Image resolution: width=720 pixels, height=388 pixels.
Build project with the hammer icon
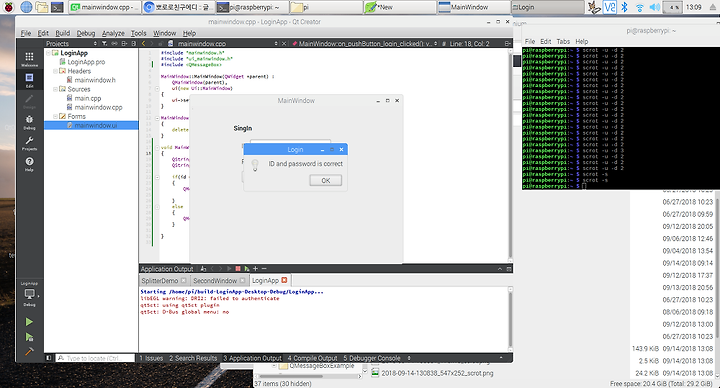[29, 352]
